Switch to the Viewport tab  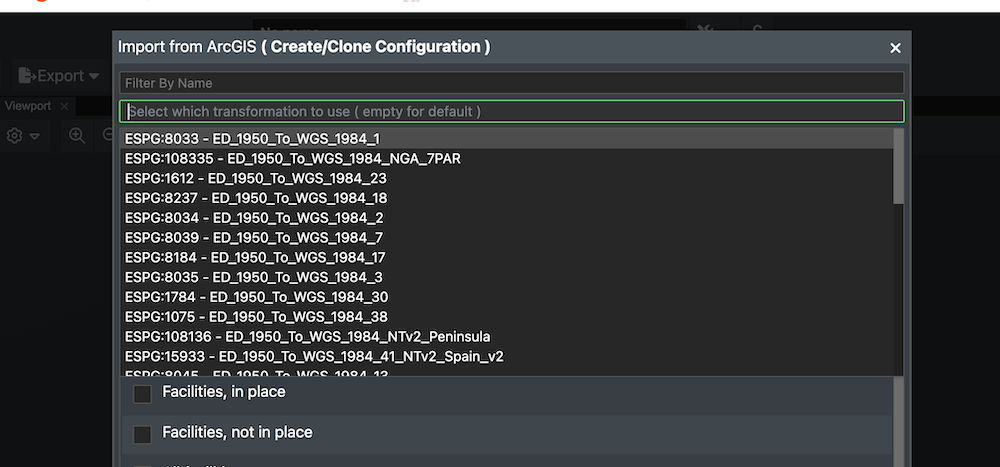coord(28,106)
